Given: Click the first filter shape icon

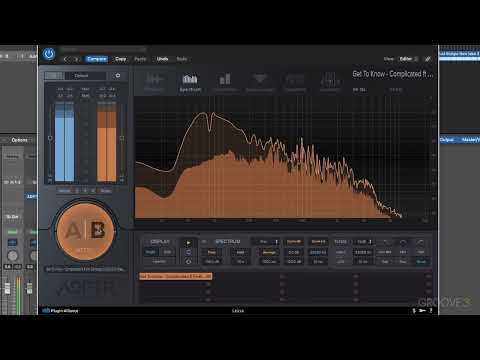Looking at the screenshot, I should 386,242.
